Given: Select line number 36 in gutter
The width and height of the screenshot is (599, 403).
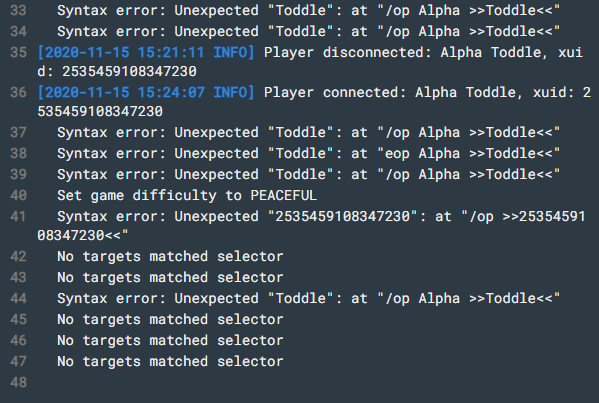Looking at the screenshot, I should [18, 92].
